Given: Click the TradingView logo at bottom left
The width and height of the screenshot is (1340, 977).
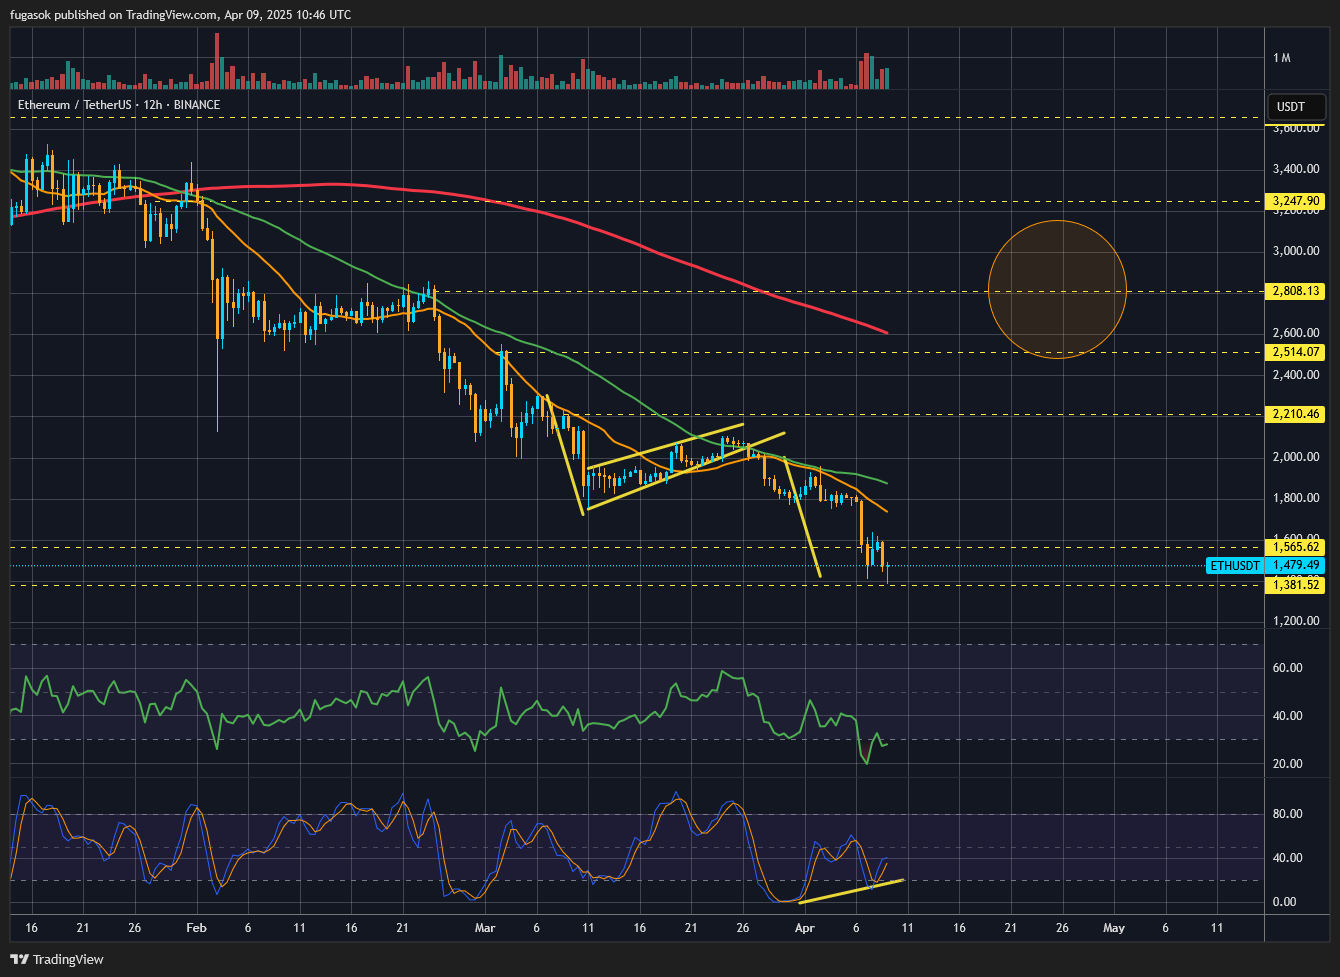Looking at the screenshot, I should point(59,959).
